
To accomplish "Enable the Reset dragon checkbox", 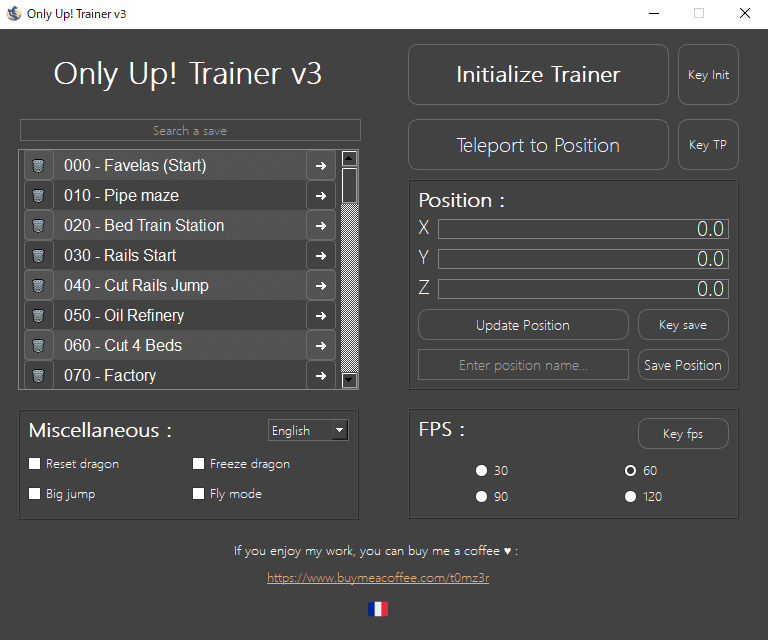I will click(x=34, y=463).
